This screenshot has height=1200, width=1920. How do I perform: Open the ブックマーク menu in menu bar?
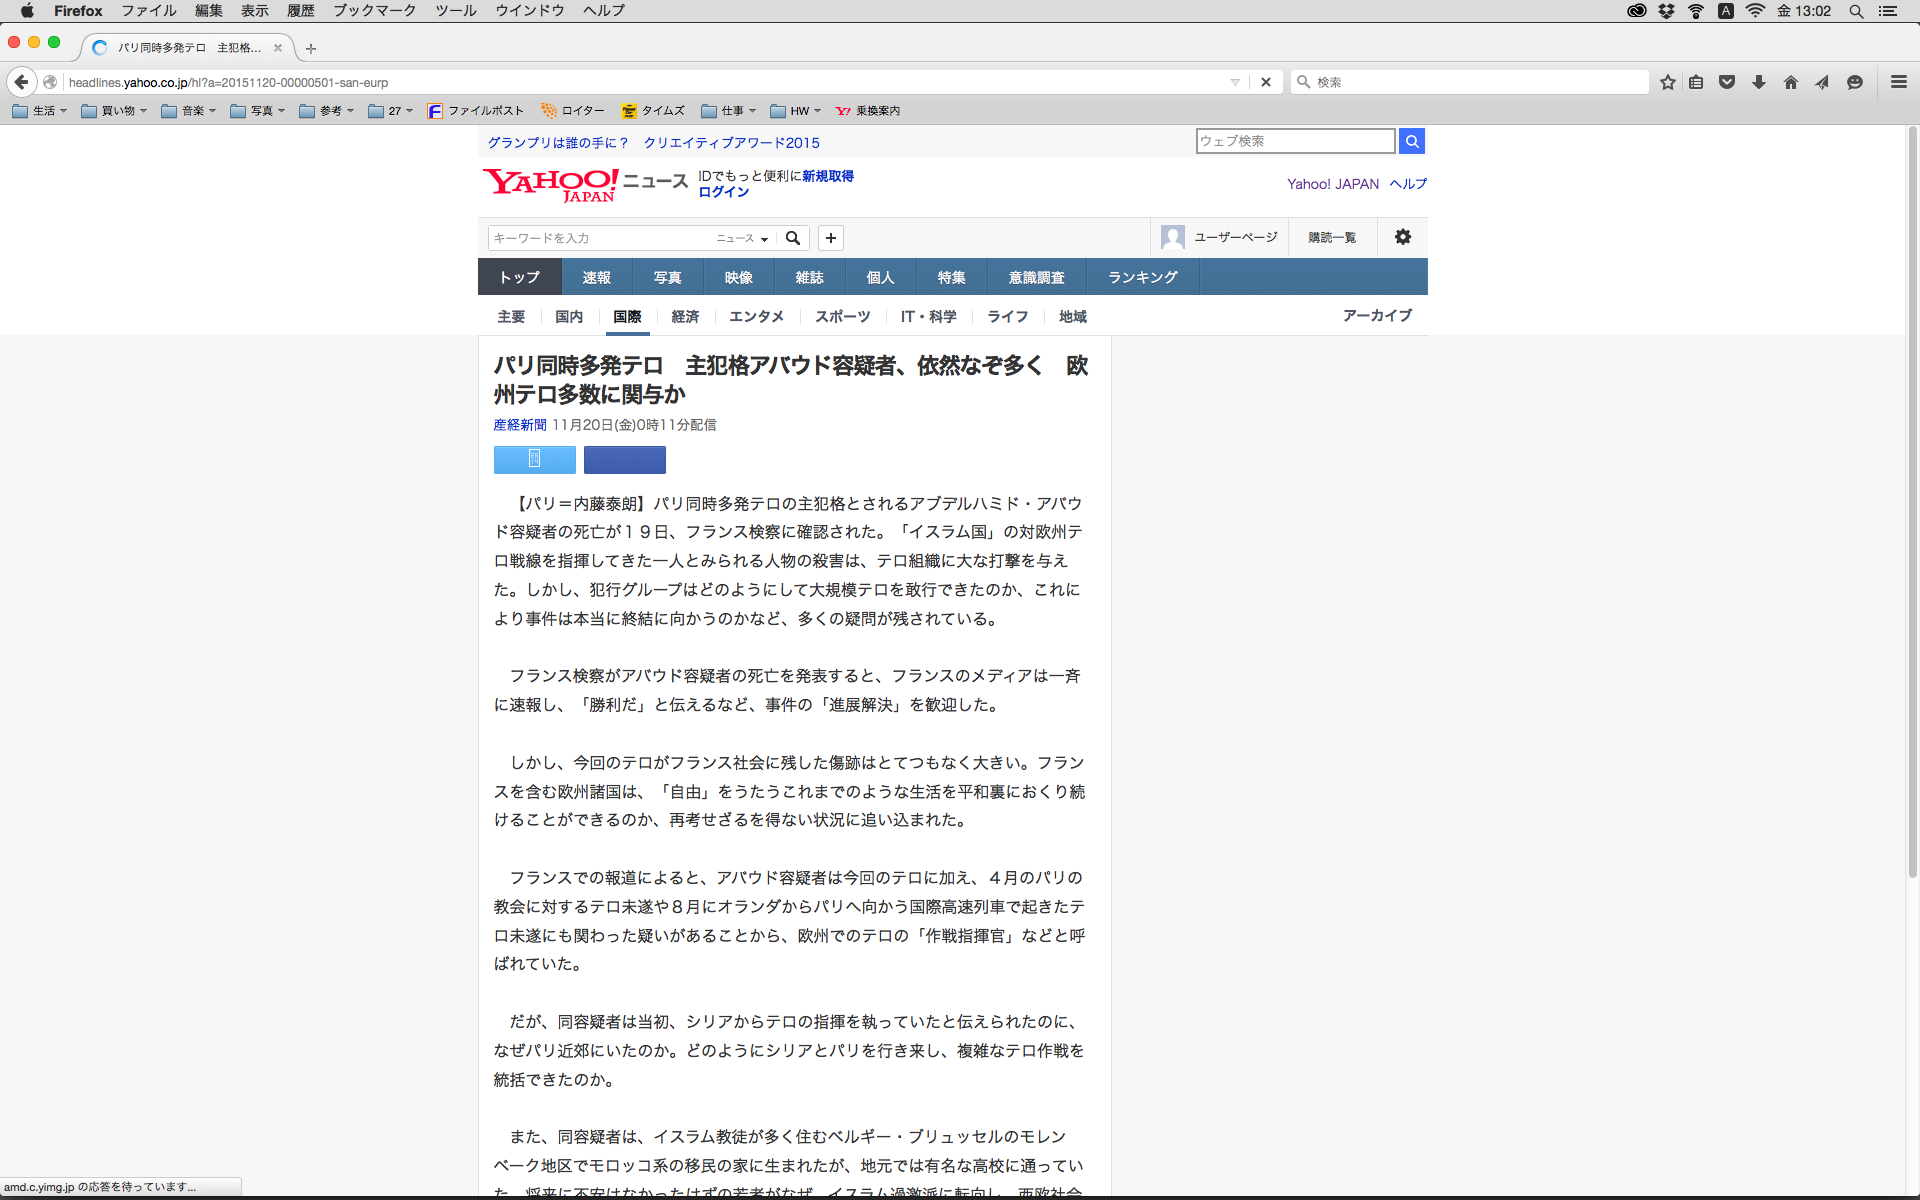point(374,11)
